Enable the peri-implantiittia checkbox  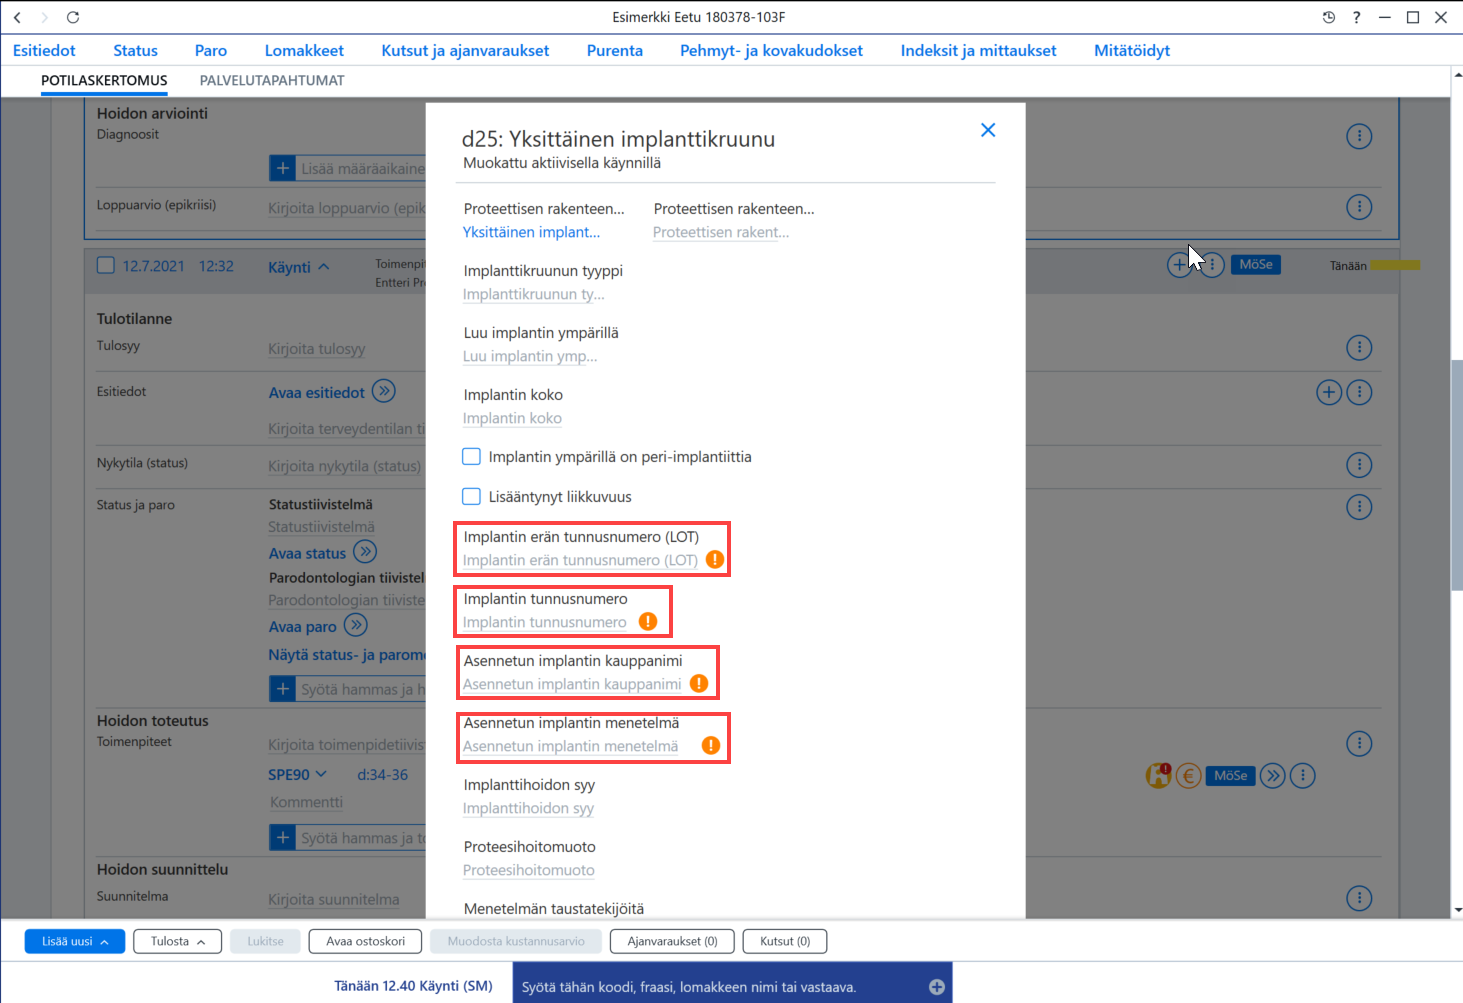[x=472, y=457]
